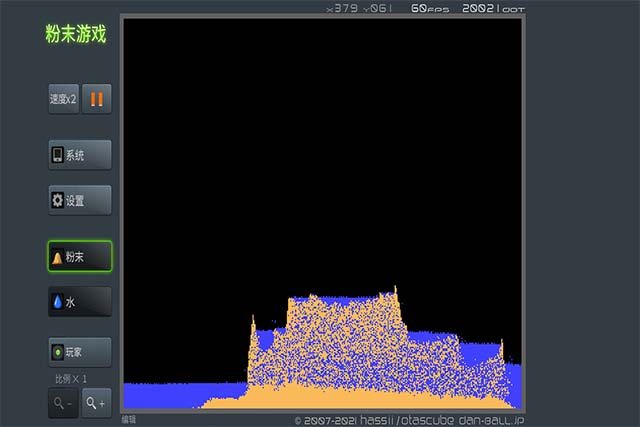Pause the simulation with the orange pause button
Viewport: 640px width, 427px height.
[97, 99]
